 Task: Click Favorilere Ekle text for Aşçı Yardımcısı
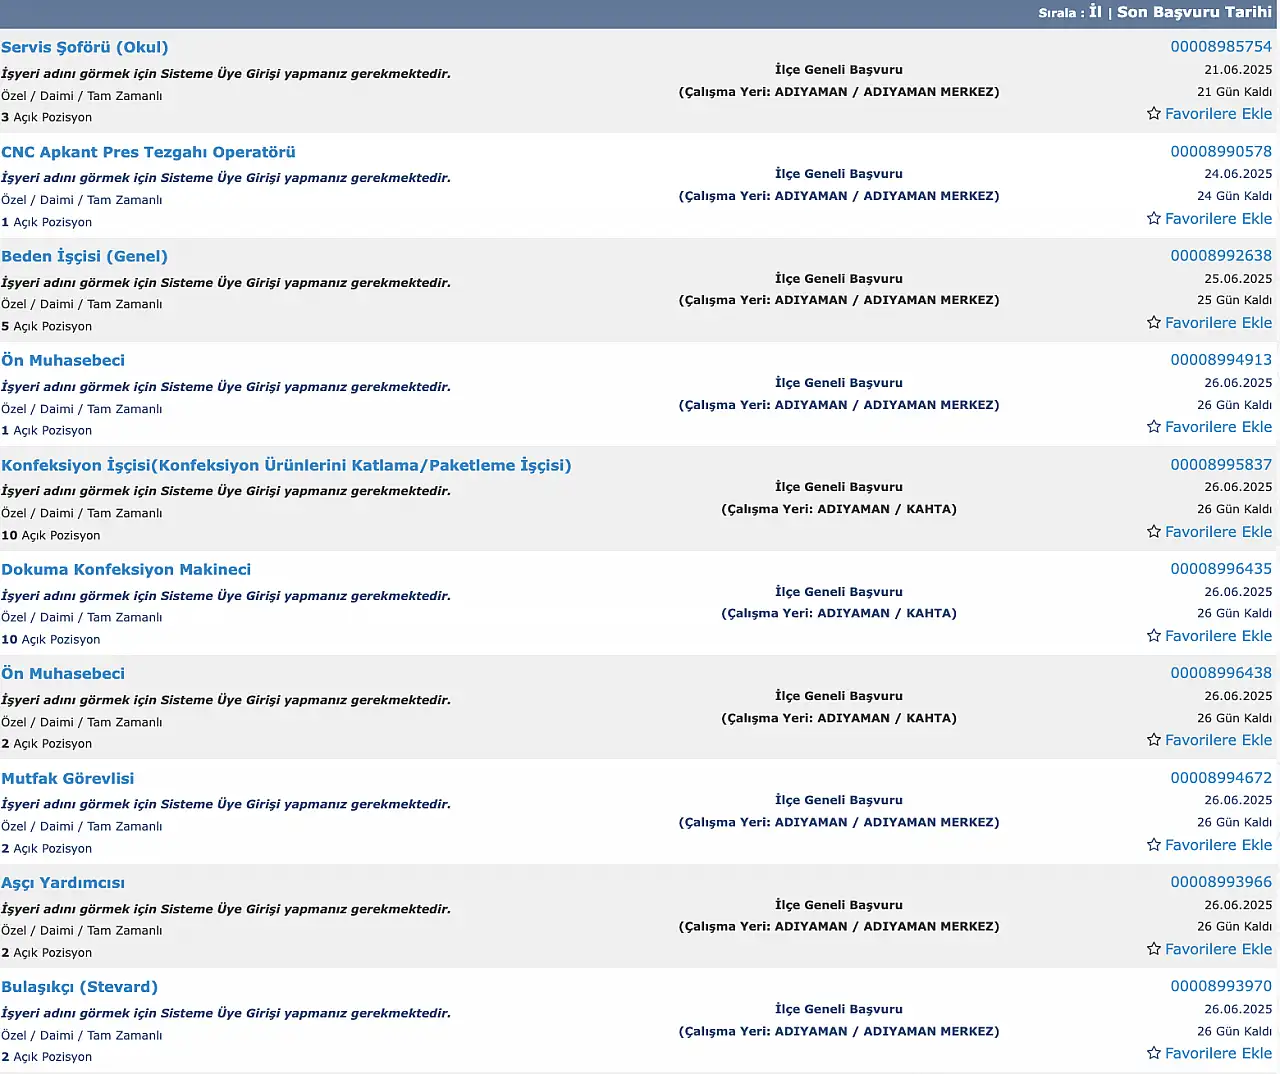point(1218,949)
